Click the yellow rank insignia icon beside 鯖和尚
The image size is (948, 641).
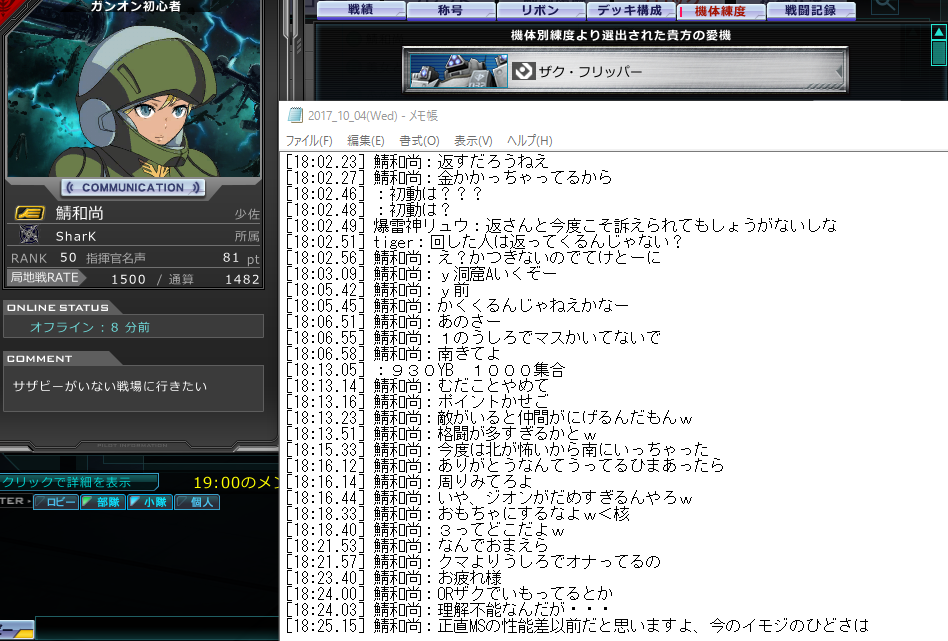[29, 213]
